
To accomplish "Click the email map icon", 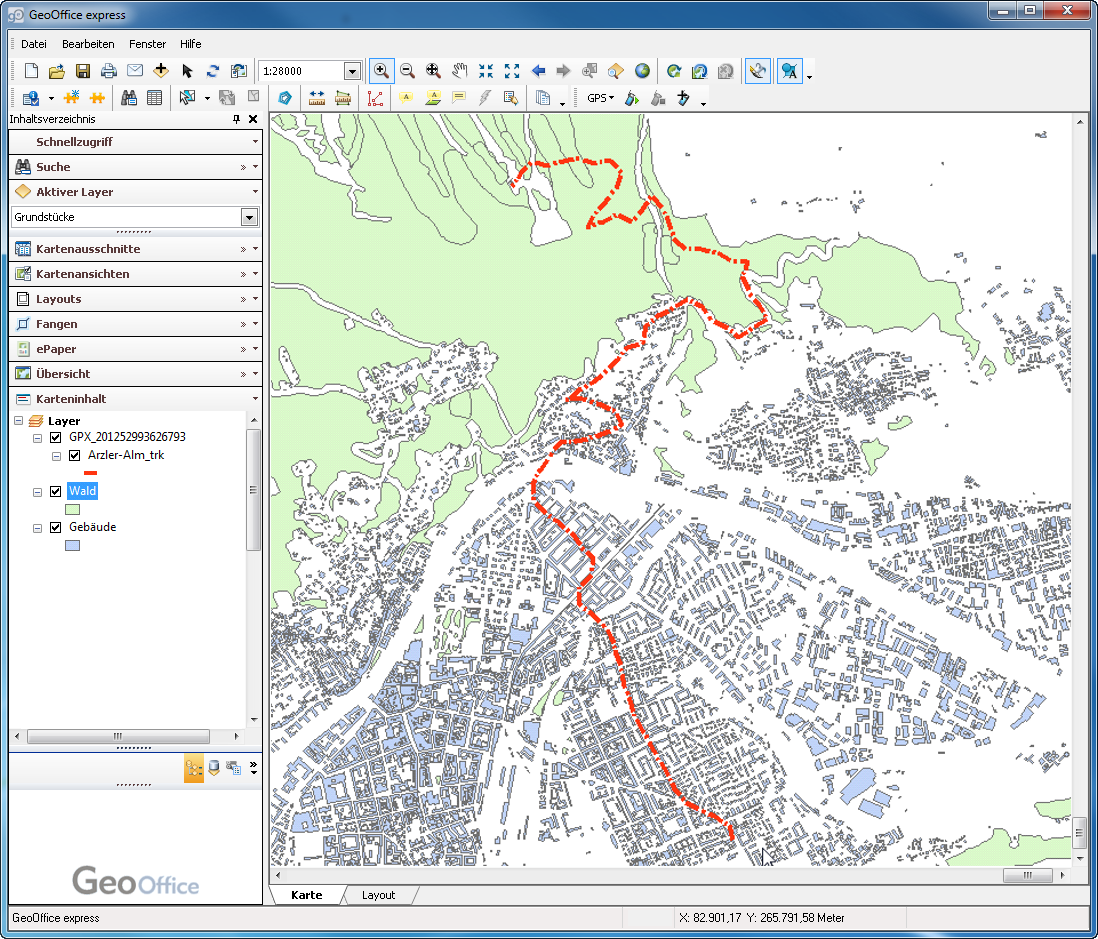I will point(134,70).
